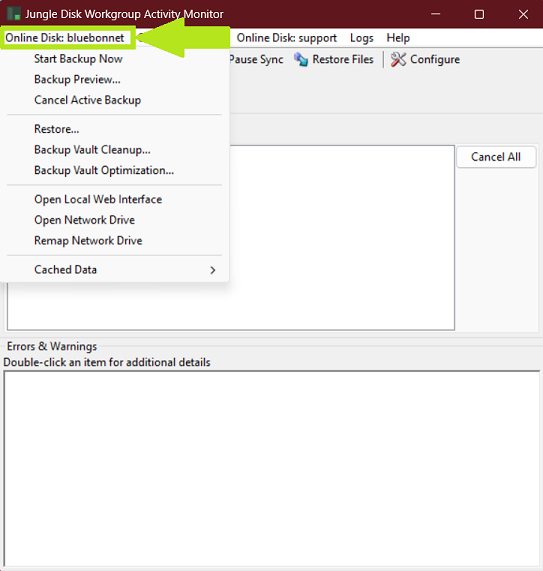Minimize the Activity Monitor window
543x571 pixels.
coord(436,14)
